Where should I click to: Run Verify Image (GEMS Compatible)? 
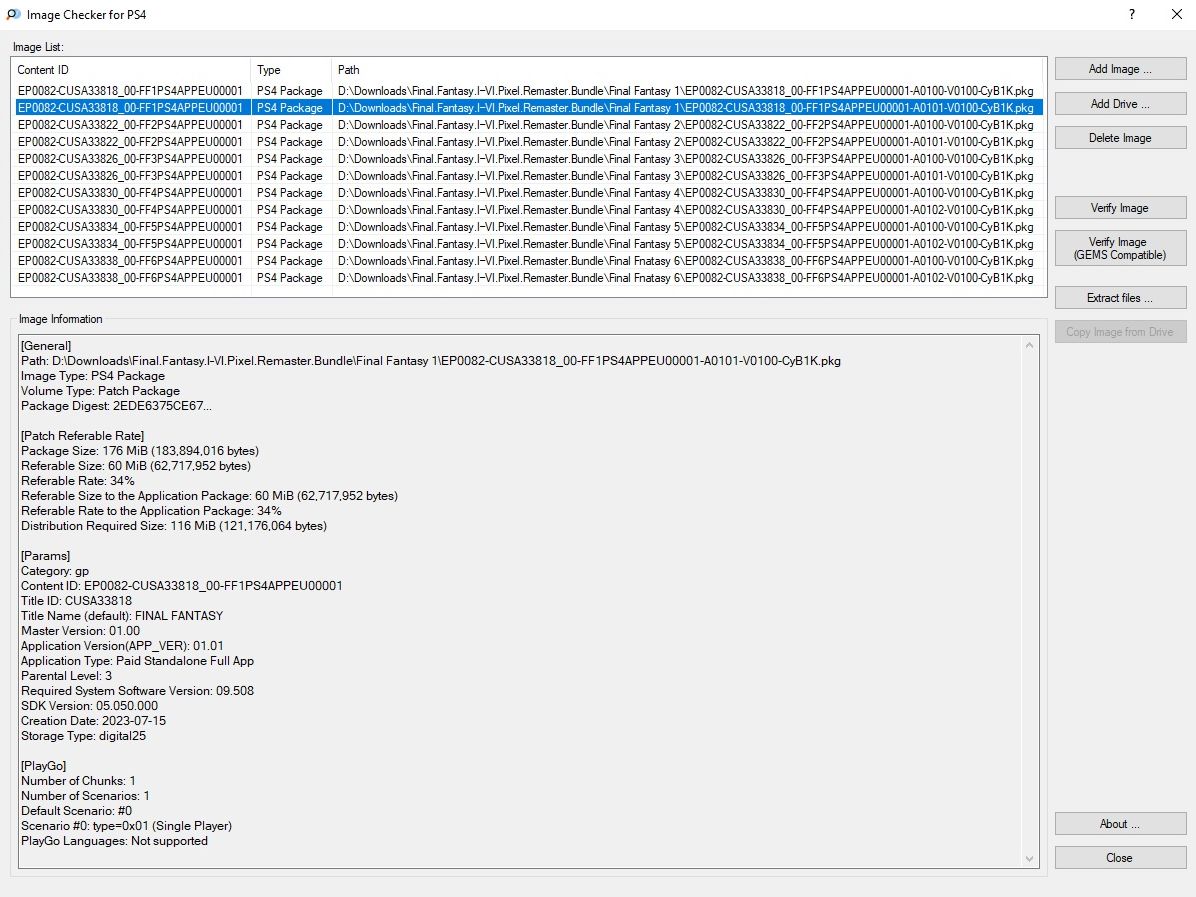click(x=1120, y=248)
